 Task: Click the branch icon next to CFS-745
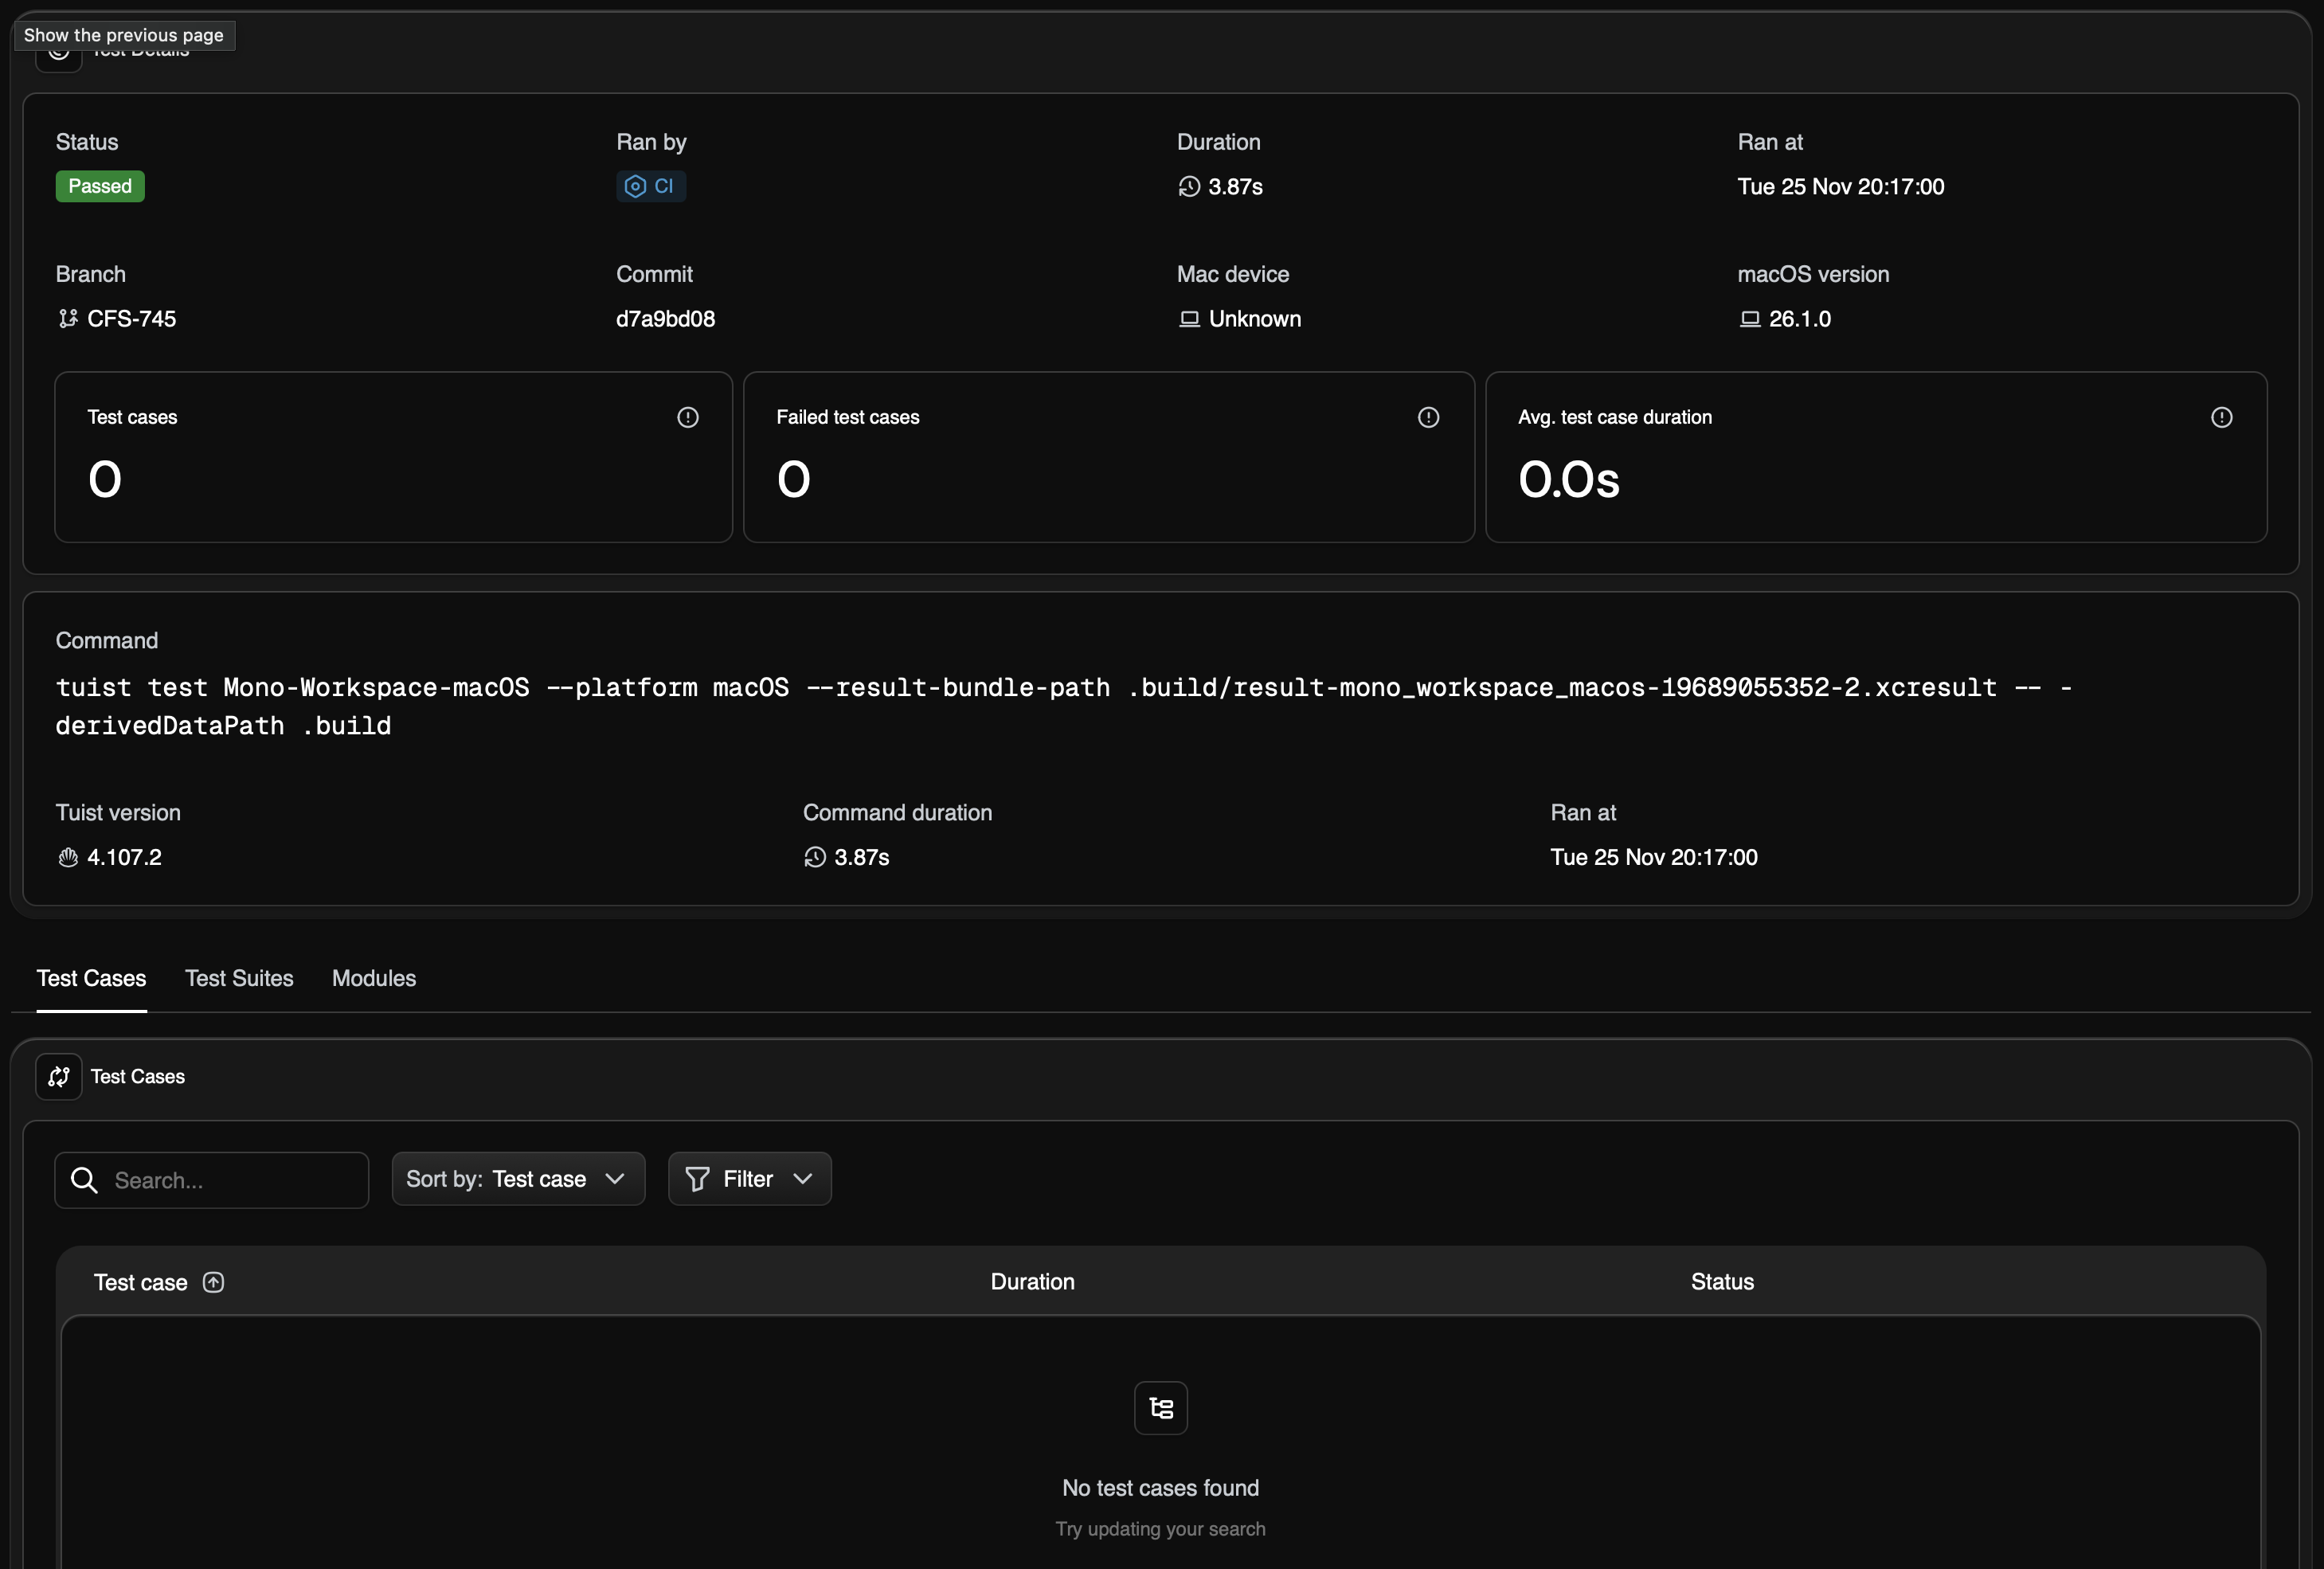click(x=68, y=319)
